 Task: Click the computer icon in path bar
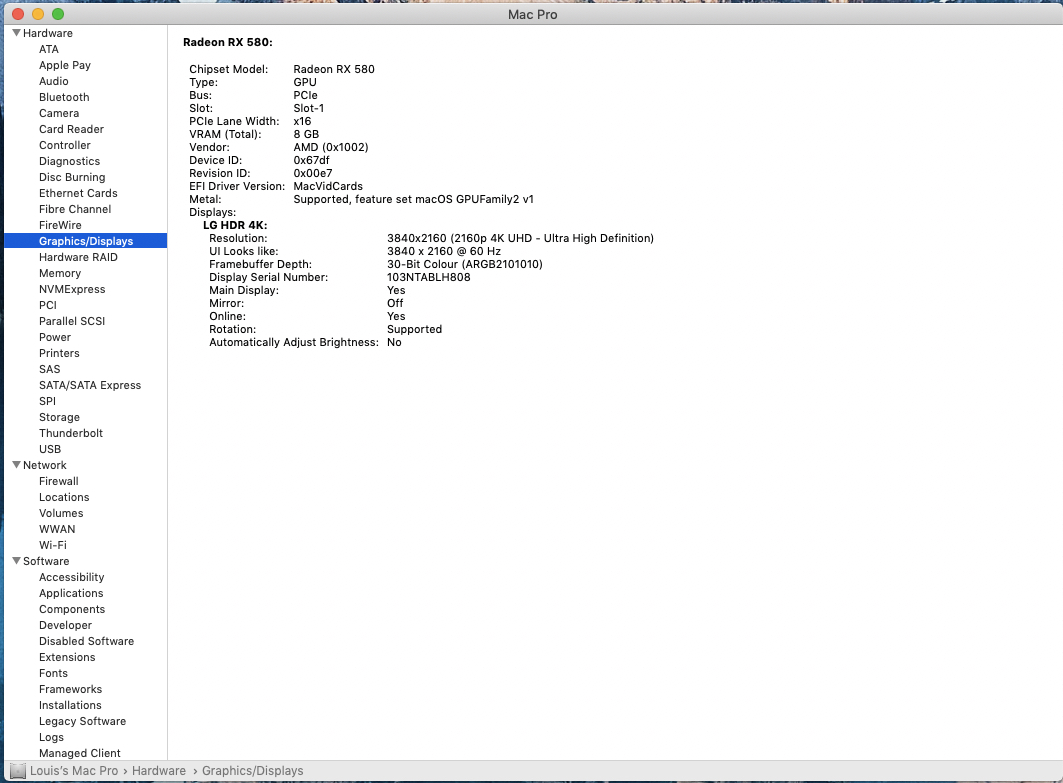click(x=18, y=771)
